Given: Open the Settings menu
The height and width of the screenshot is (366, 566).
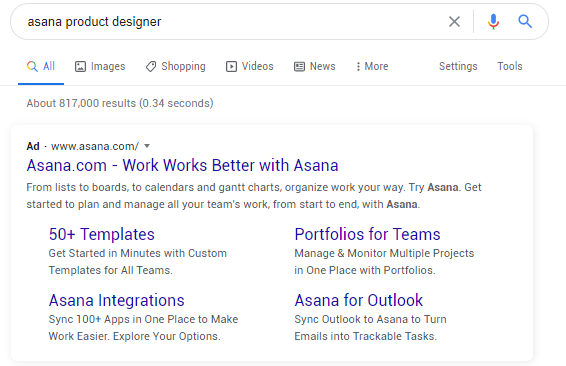Looking at the screenshot, I should (458, 66).
